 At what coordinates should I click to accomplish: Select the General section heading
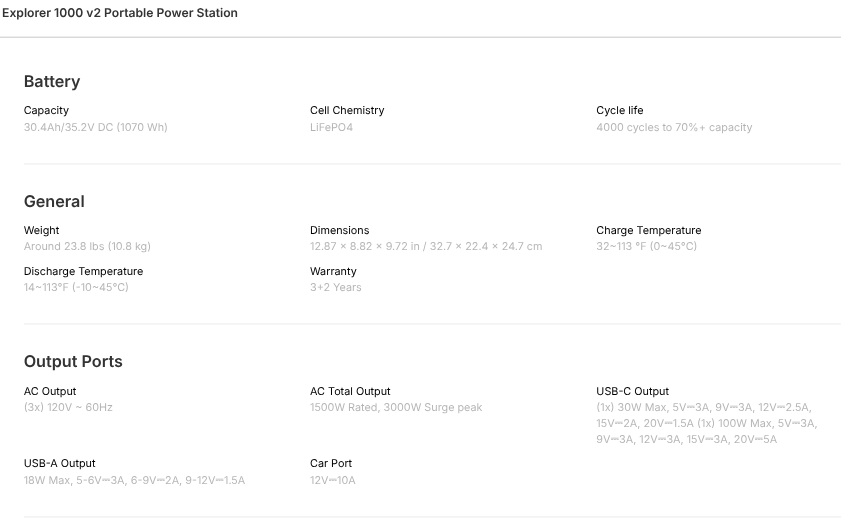pyautogui.click(x=54, y=201)
